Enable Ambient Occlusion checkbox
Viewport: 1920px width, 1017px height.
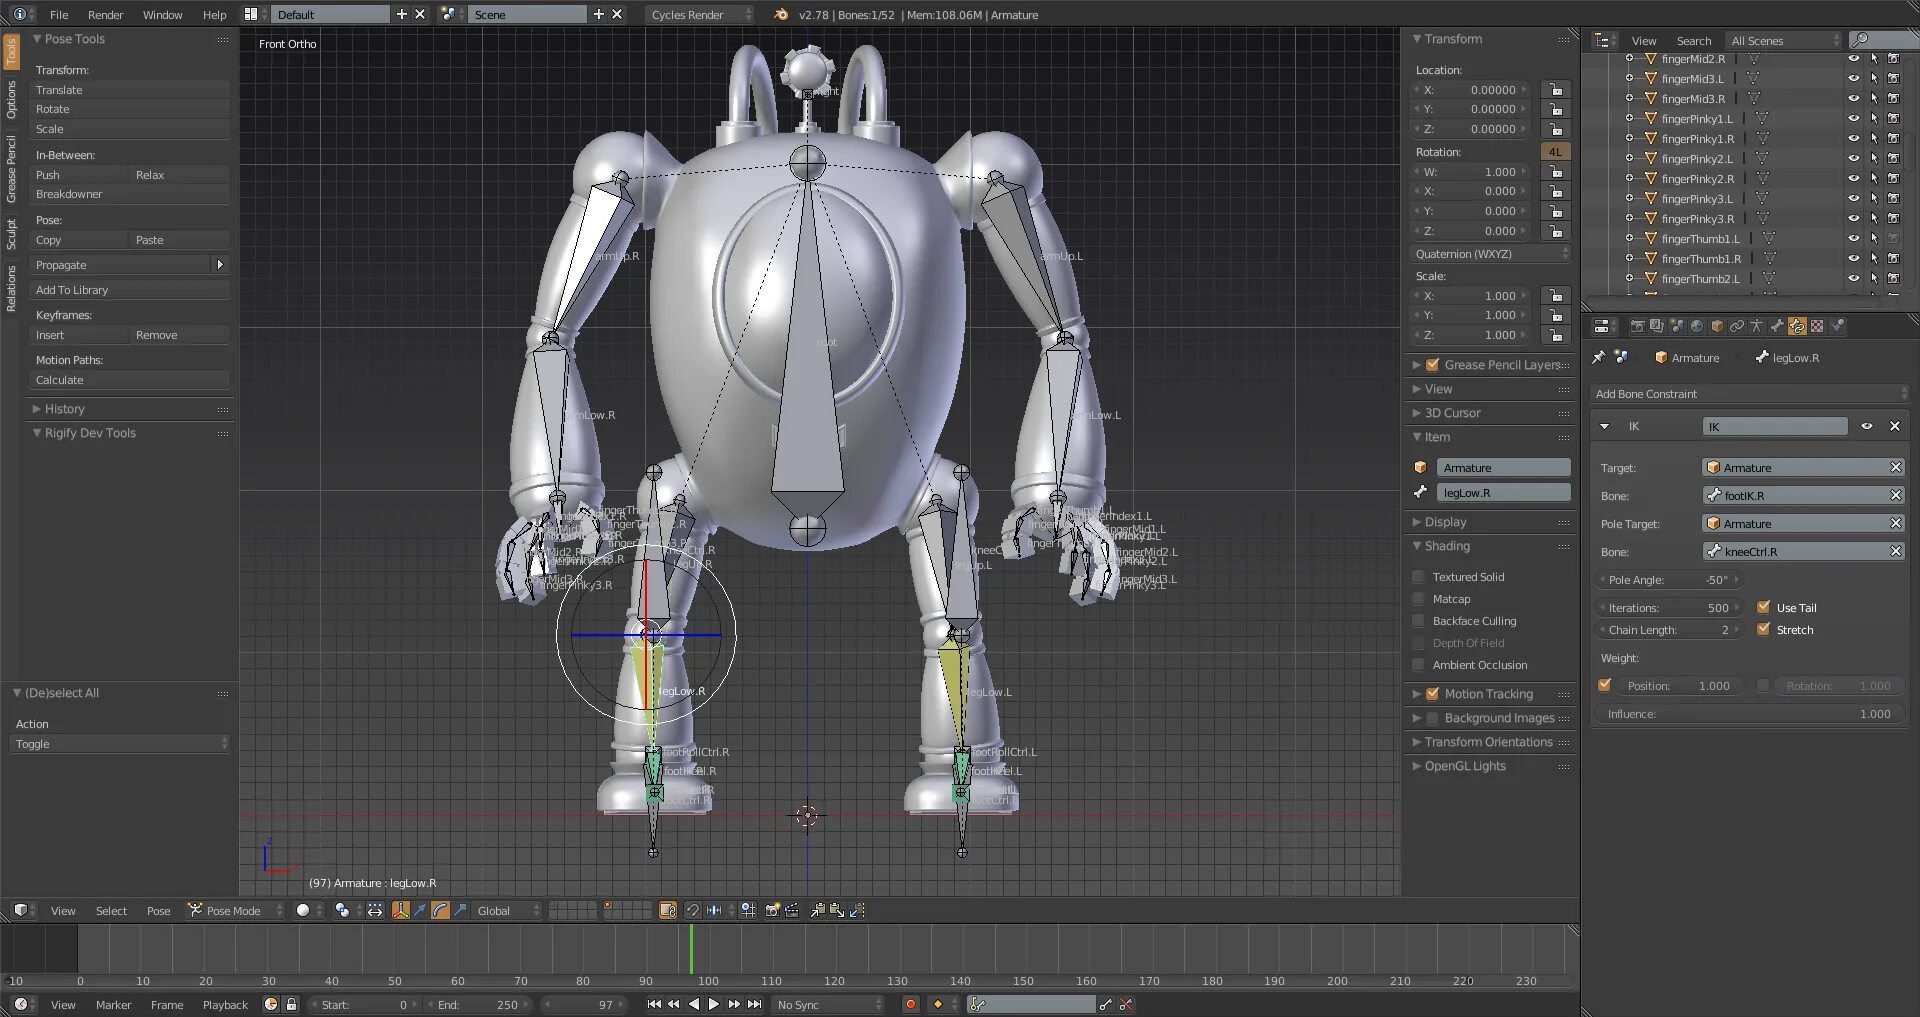[x=1418, y=664]
